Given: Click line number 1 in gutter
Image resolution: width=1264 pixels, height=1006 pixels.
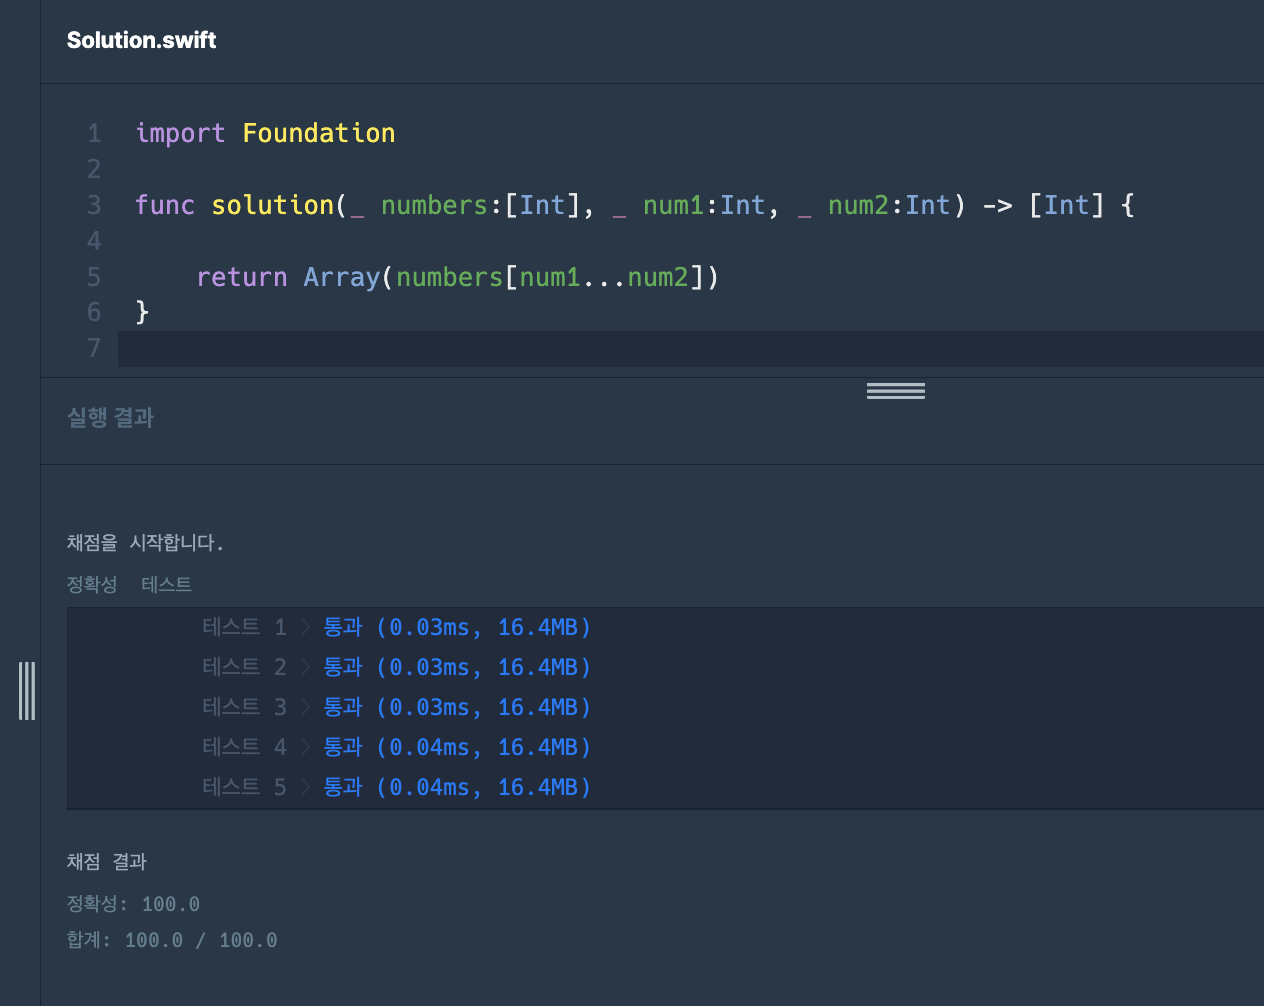Looking at the screenshot, I should (x=94, y=133).
